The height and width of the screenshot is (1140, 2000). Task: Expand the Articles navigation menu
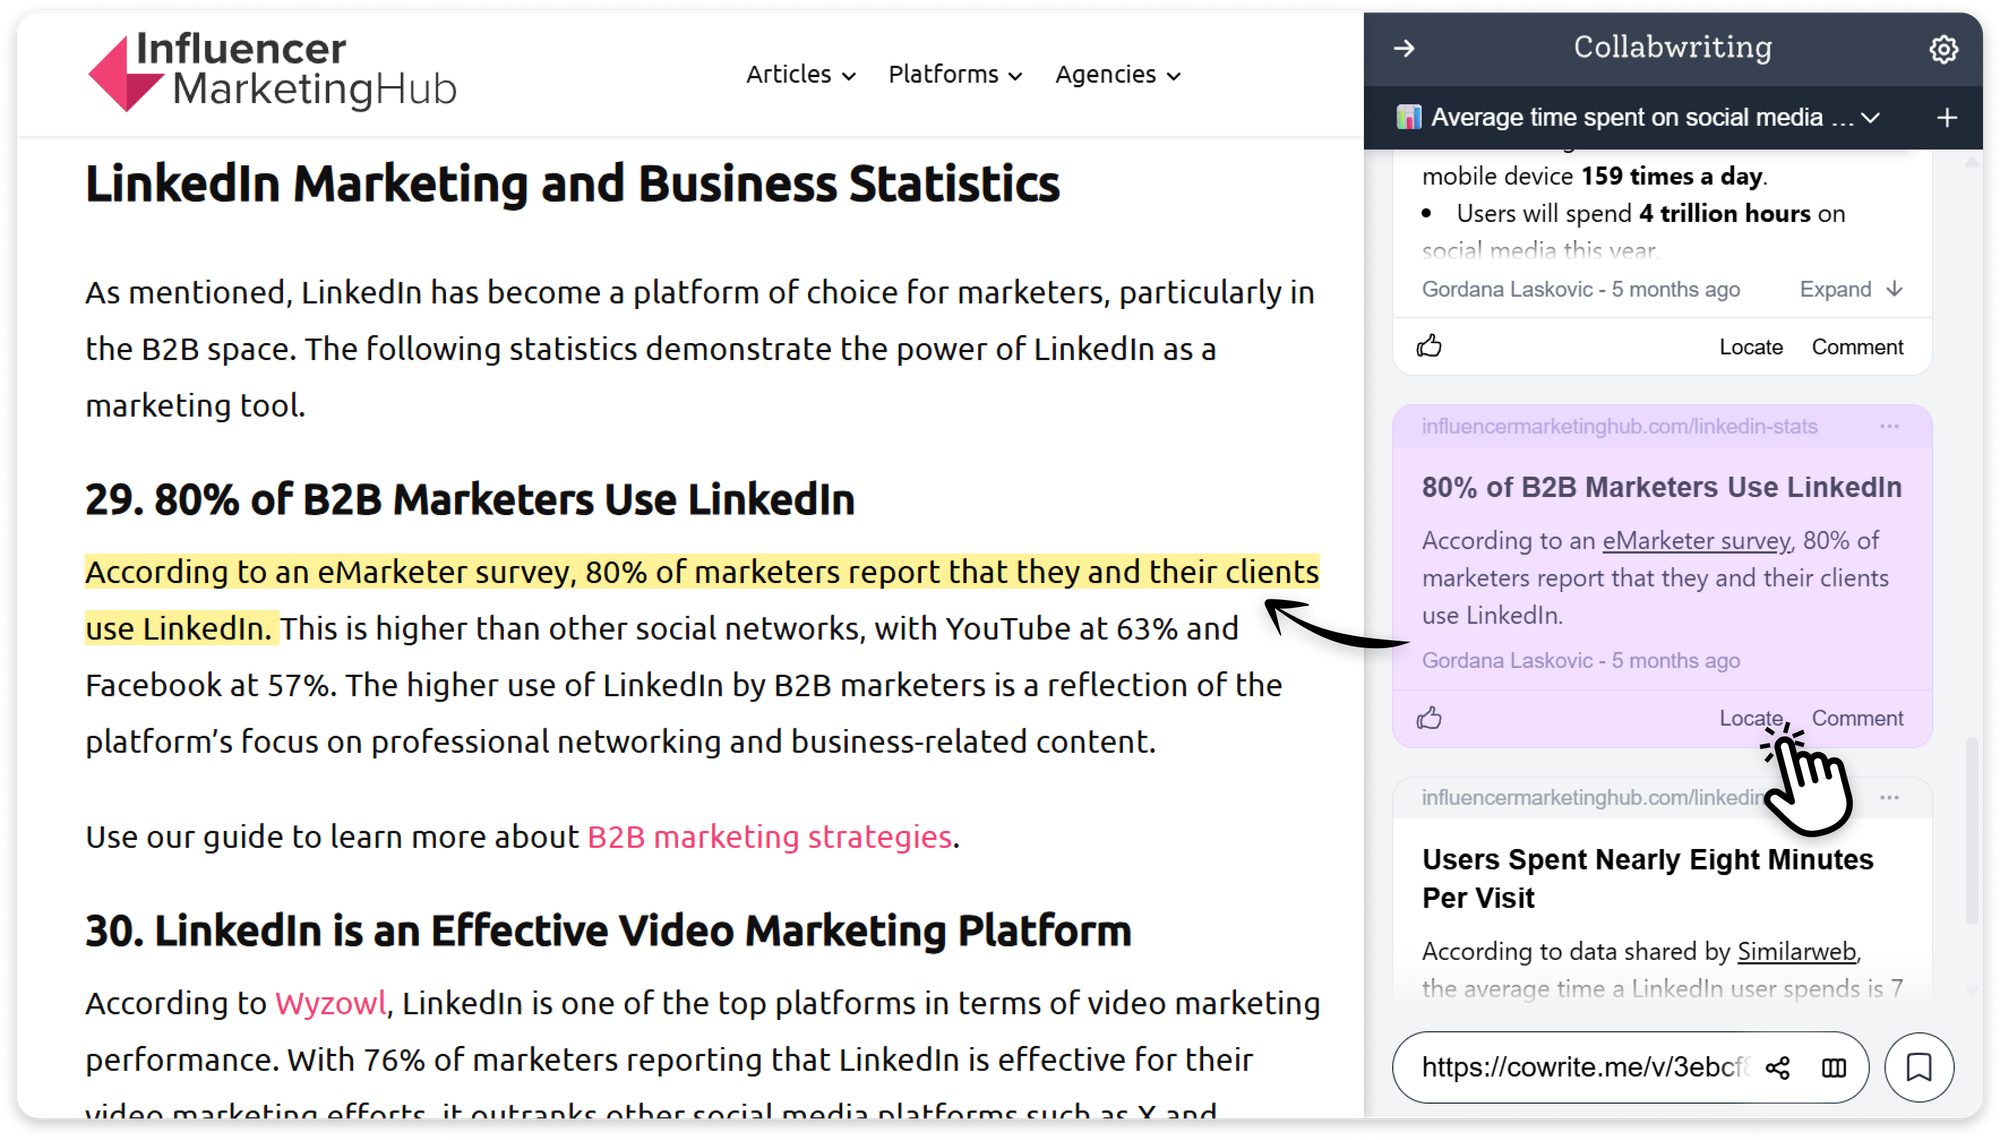[x=800, y=75]
